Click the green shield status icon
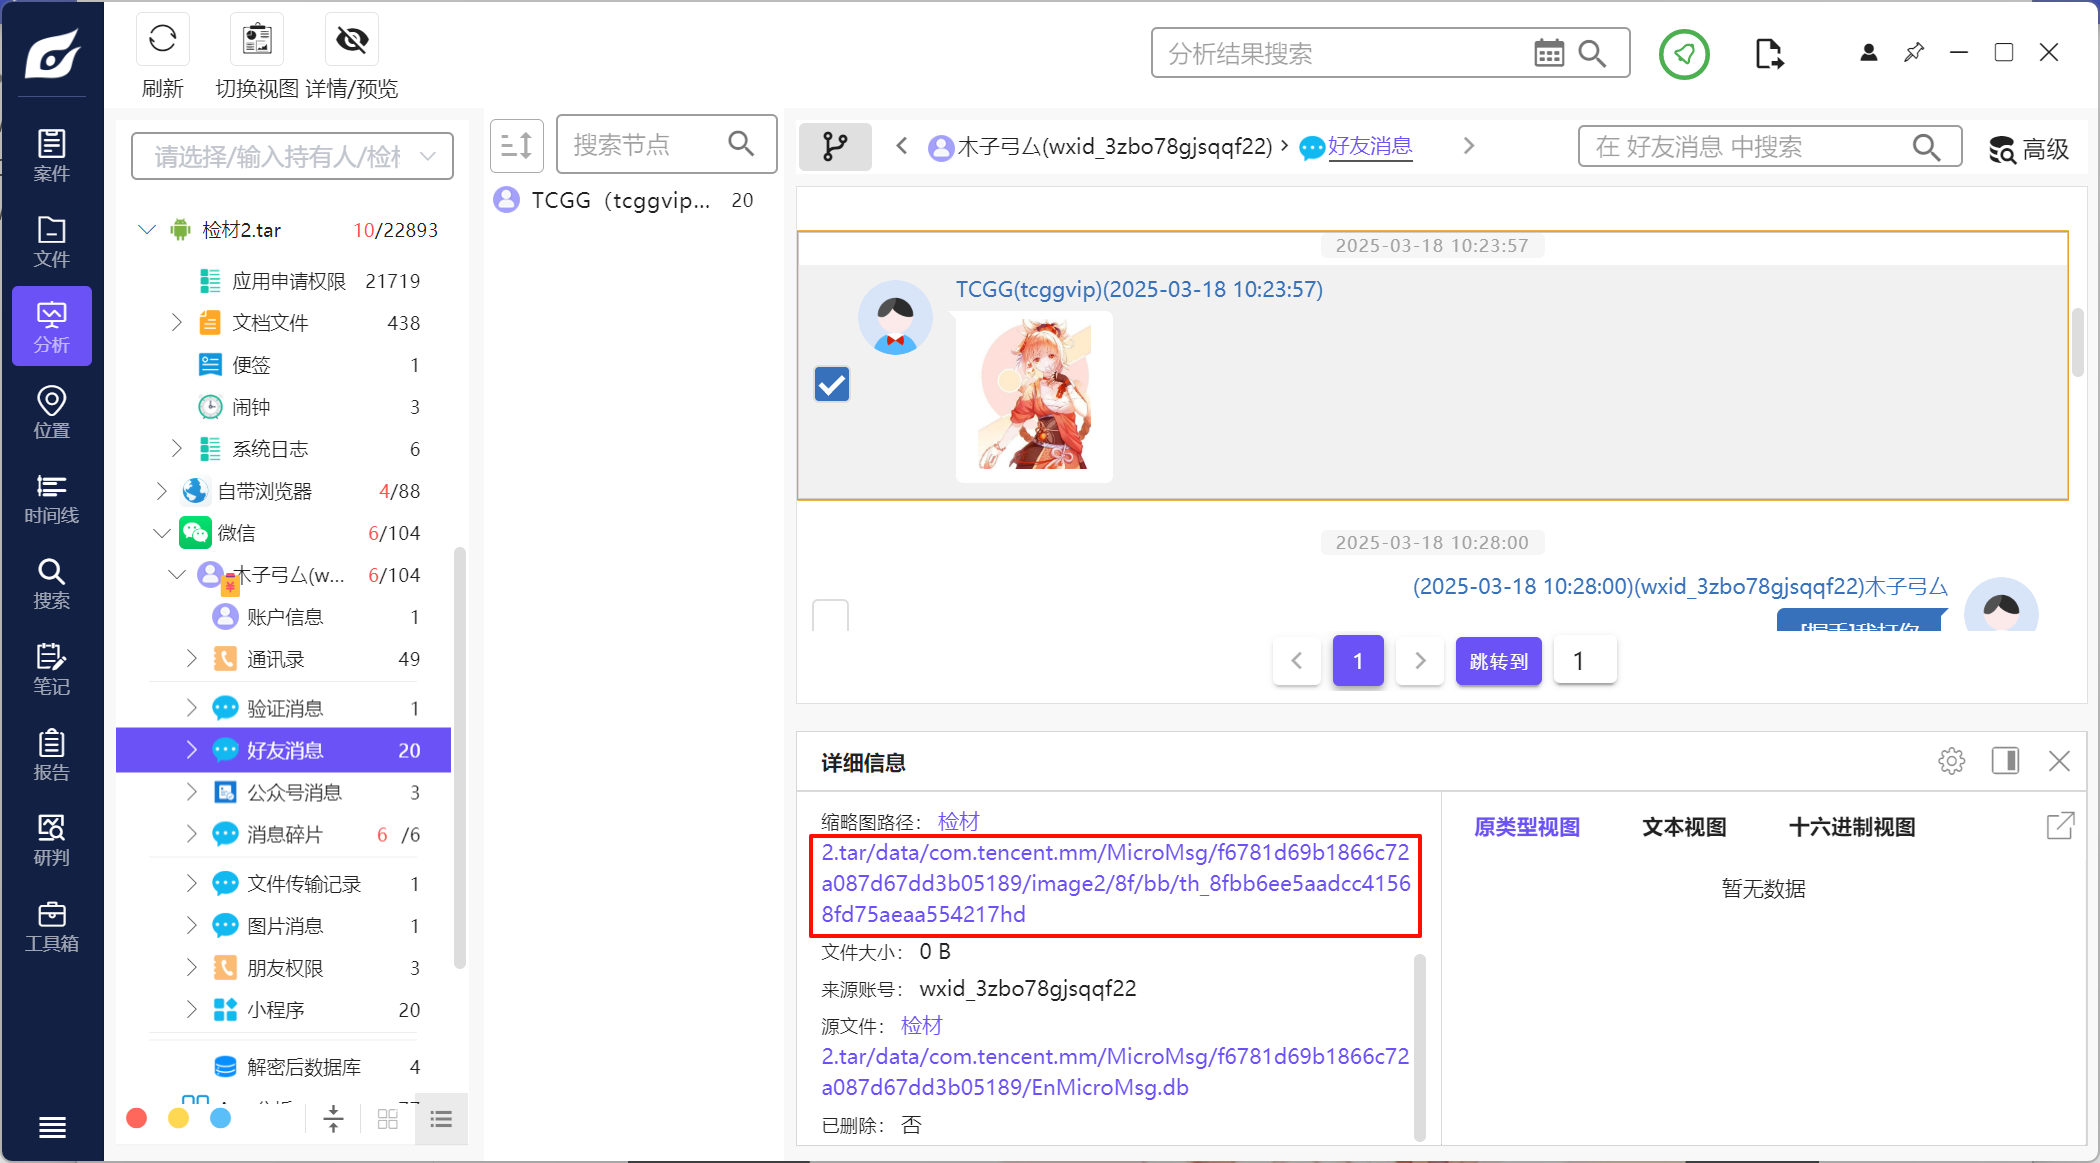The image size is (2100, 1163). [x=1684, y=53]
